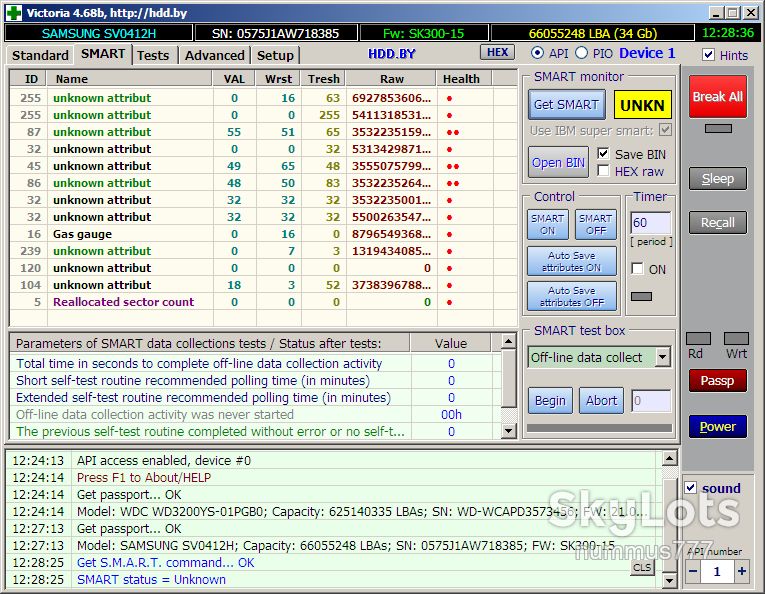Click the SMART ON control button
The width and height of the screenshot is (765, 594).
pyautogui.click(x=547, y=224)
